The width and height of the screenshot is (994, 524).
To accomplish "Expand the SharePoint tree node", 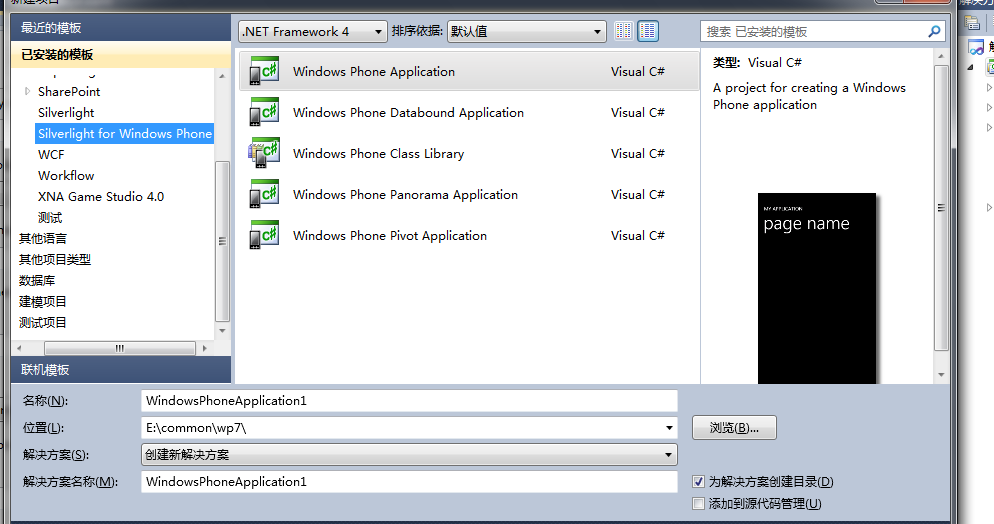I will pyautogui.click(x=27, y=91).
